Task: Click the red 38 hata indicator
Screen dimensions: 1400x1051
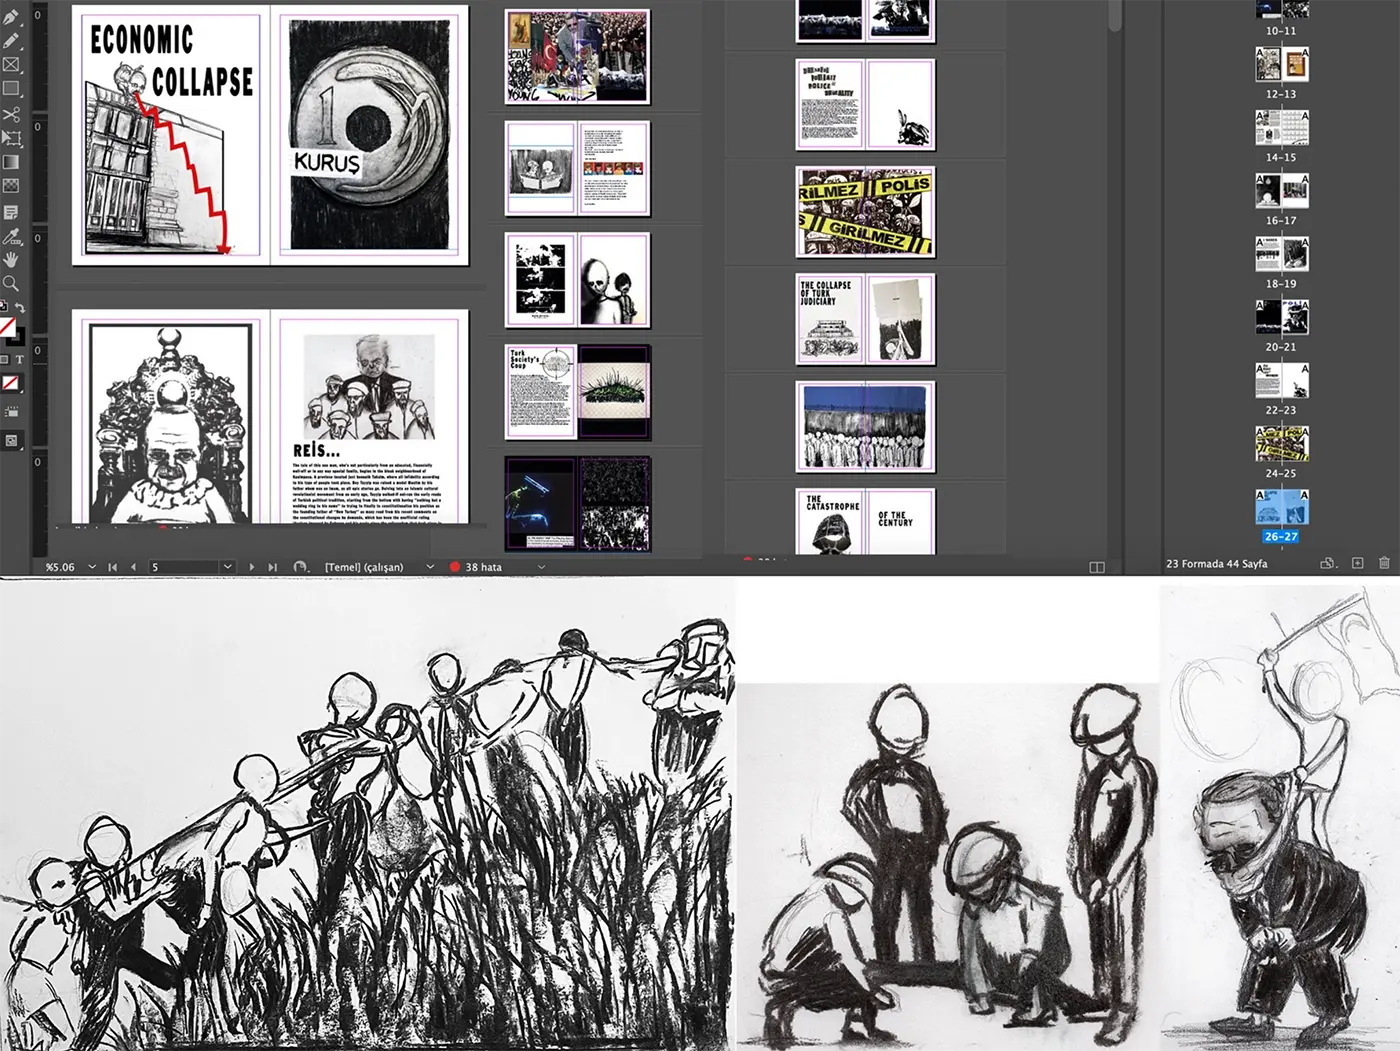Action: tap(475, 567)
